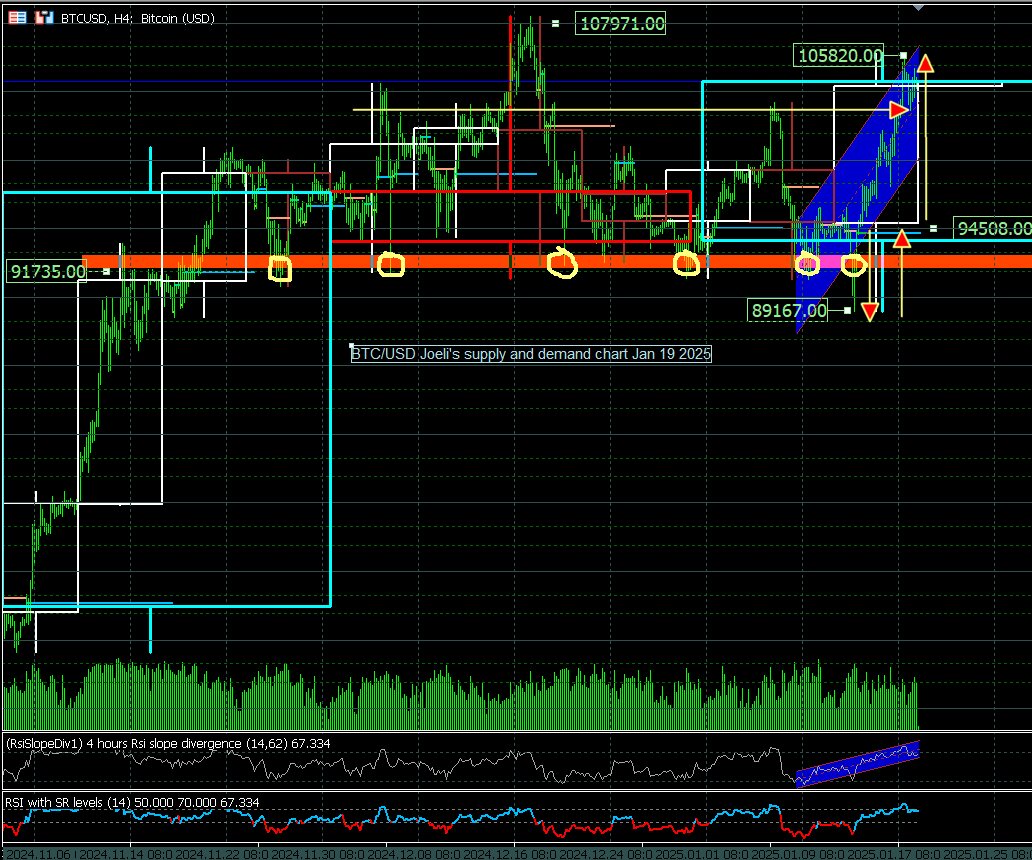Click the red down arrow near 89167.00
The image size is (1032, 860).
pyautogui.click(x=869, y=311)
